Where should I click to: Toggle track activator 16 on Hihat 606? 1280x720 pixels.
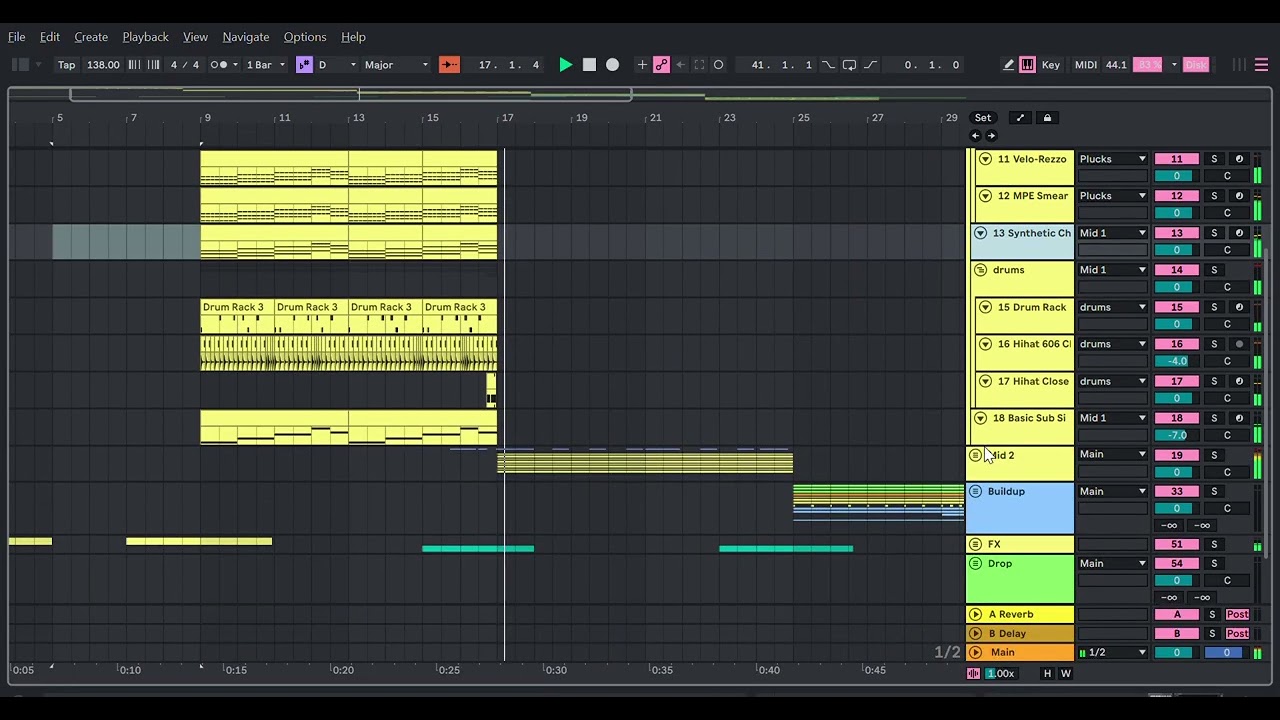(x=1177, y=344)
